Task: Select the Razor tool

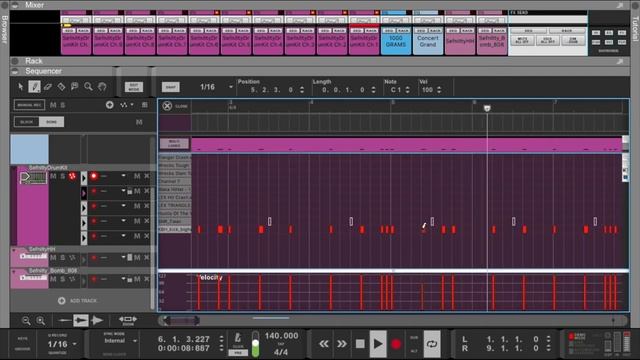Action: click(x=61, y=87)
